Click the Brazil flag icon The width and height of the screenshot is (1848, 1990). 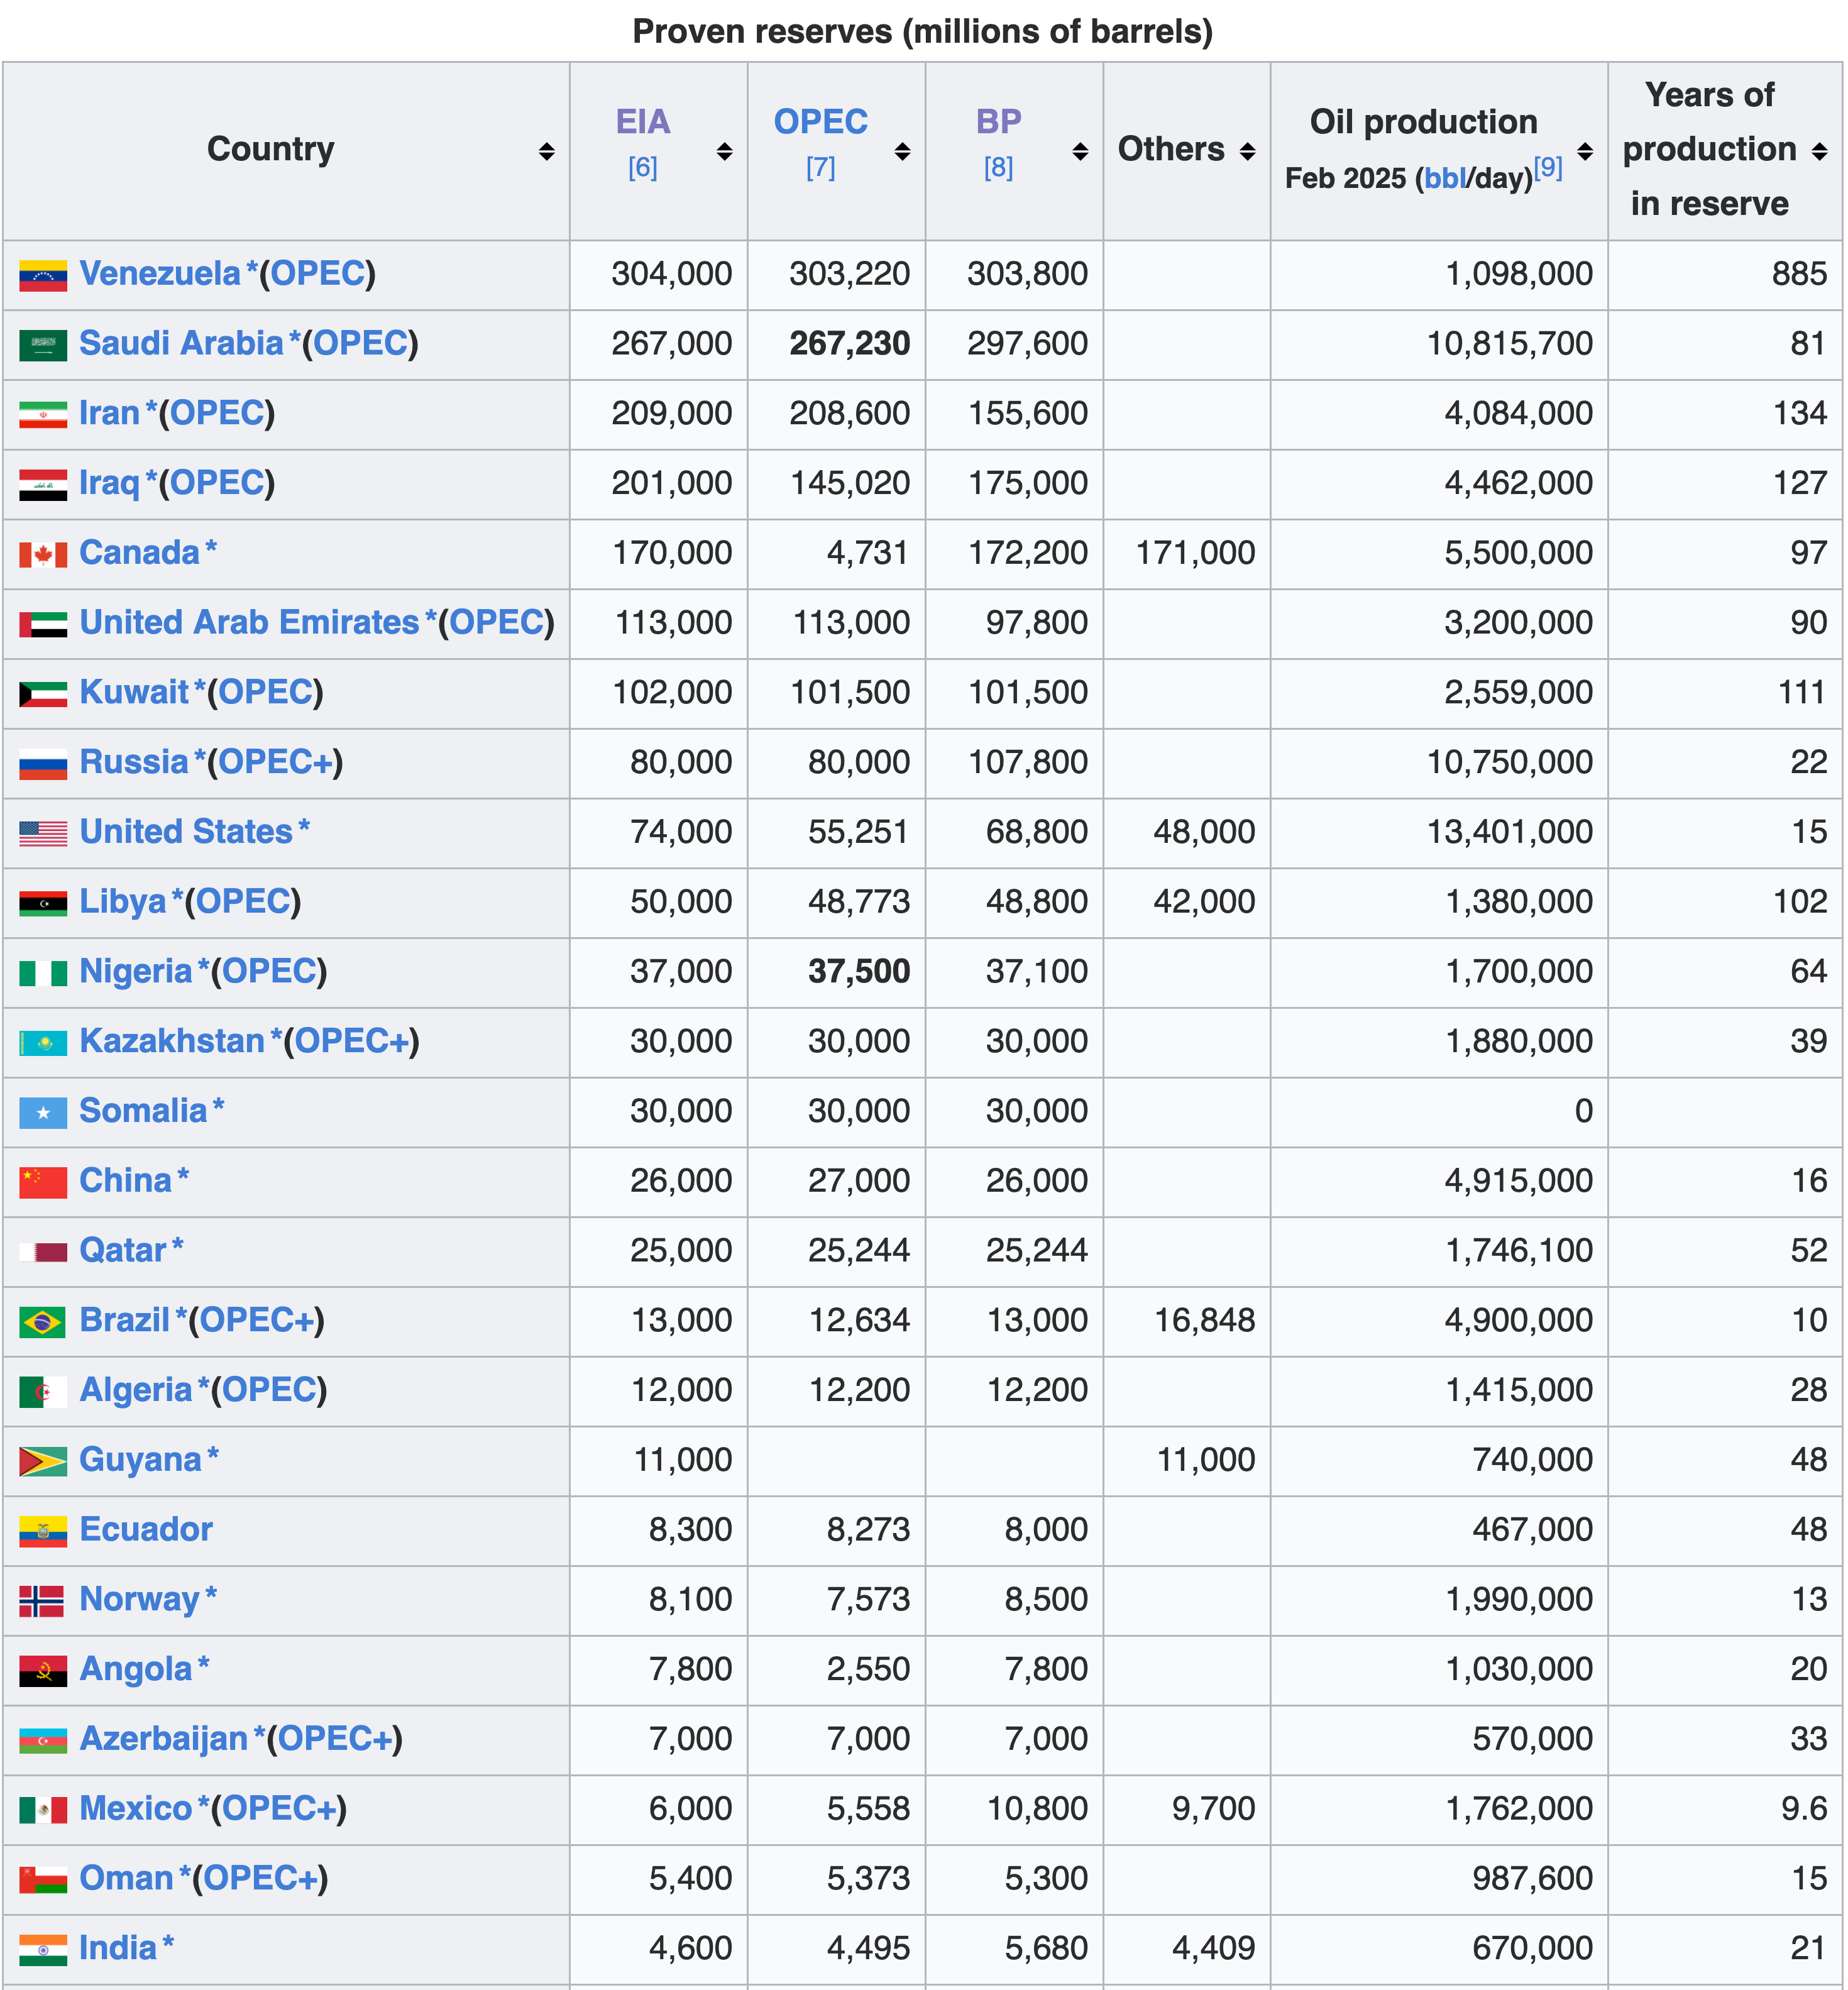[x=43, y=1321]
